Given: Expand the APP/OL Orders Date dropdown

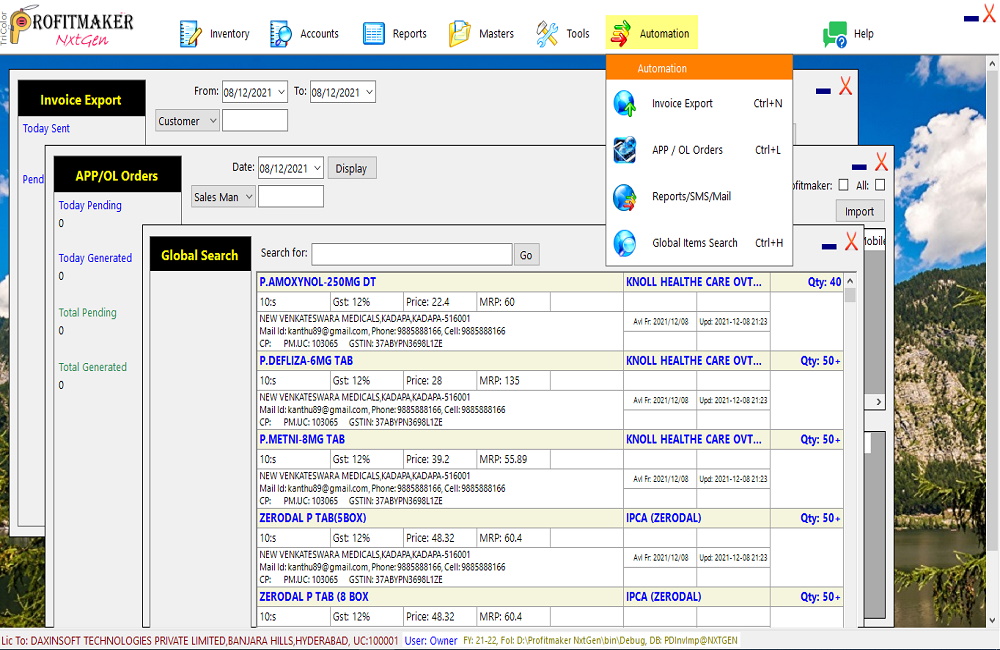Looking at the screenshot, I should [317, 168].
